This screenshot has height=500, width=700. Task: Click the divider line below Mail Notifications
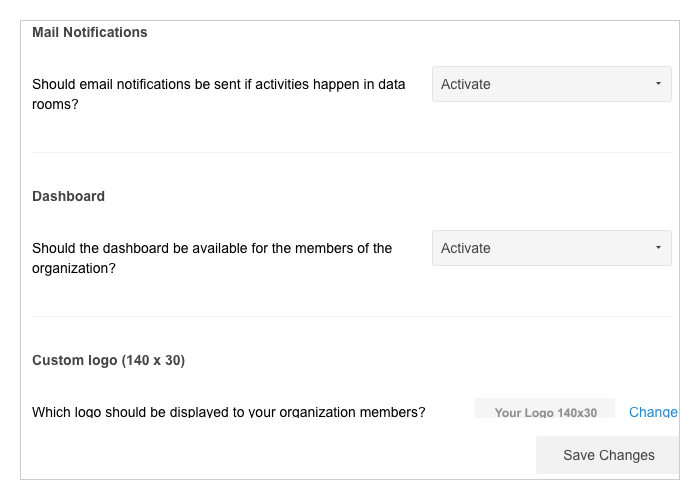click(x=352, y=152)
